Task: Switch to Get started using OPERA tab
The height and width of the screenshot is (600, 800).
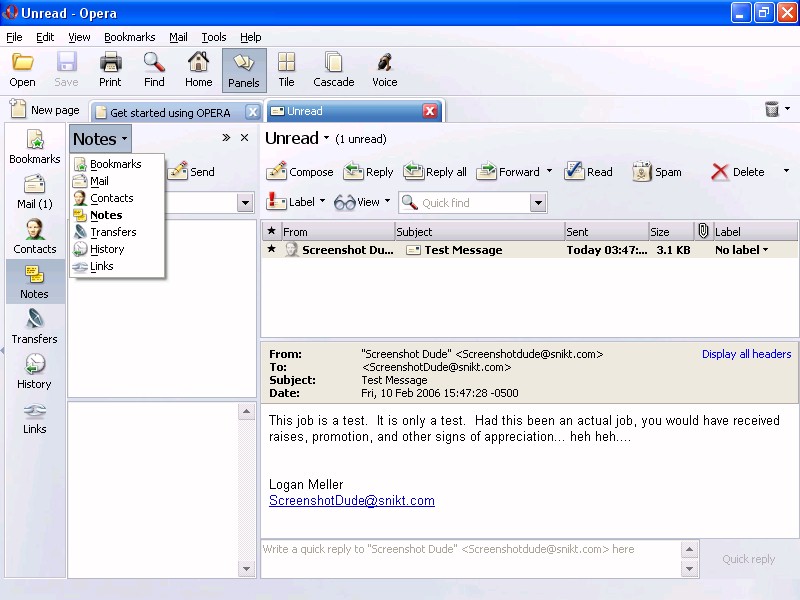Action: 170,112
